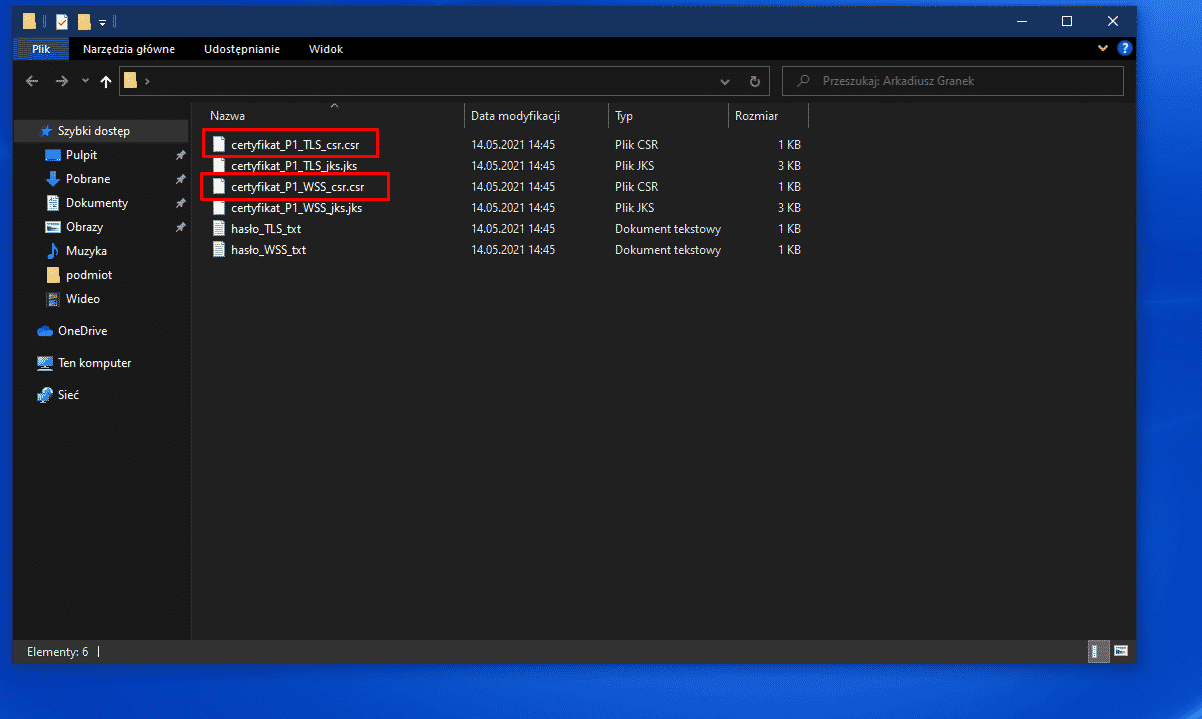Click the pin icon beside Pulpit
The height and width of the screenshot is (719, 1202).
coord(180,155)
